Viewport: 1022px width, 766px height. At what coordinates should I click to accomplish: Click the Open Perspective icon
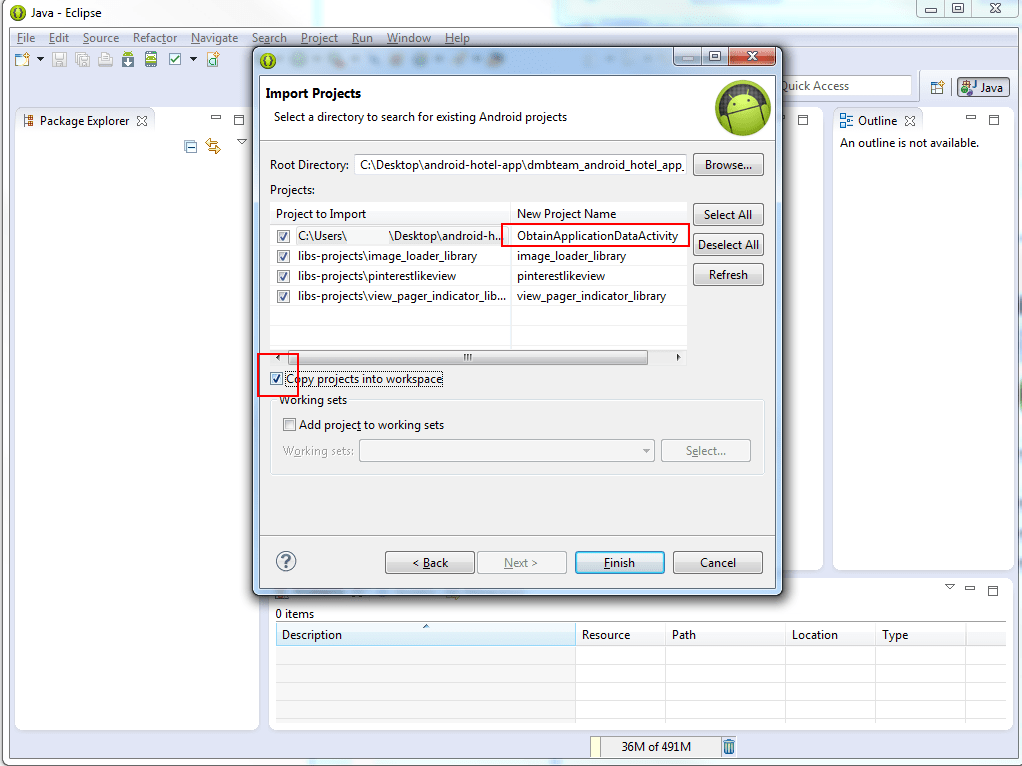(937, 87)
